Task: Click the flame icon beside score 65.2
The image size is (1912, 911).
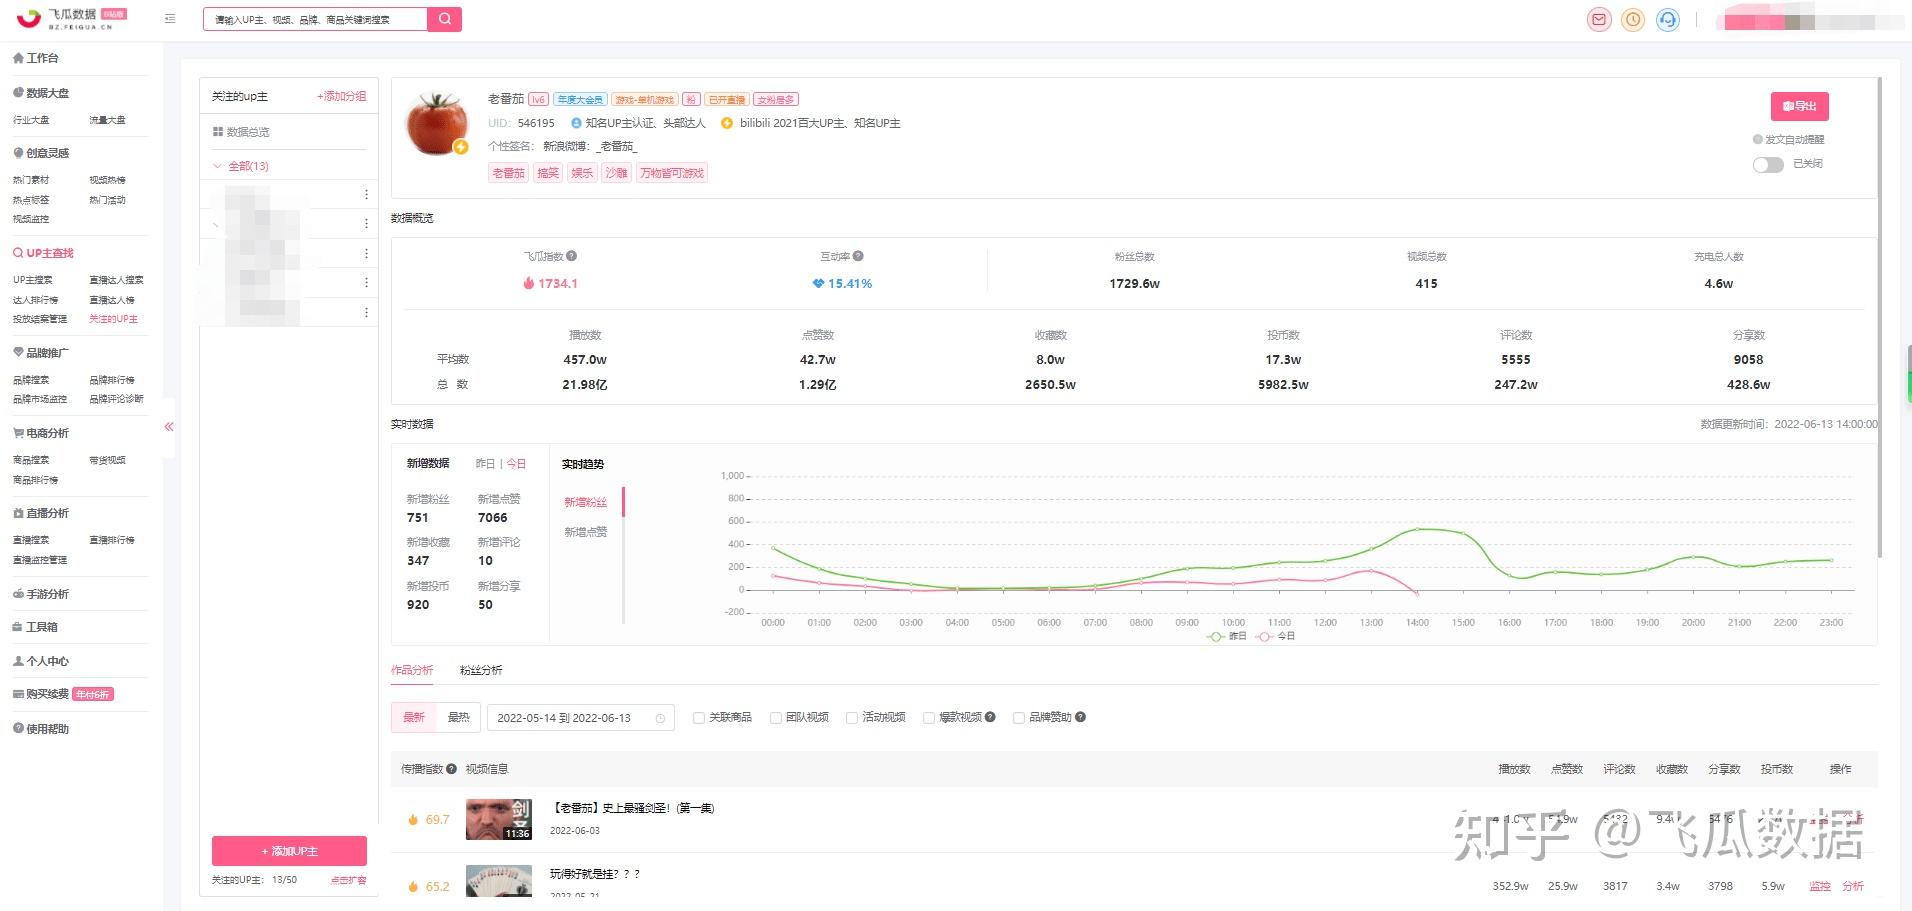Action: (x=413, y=887)
